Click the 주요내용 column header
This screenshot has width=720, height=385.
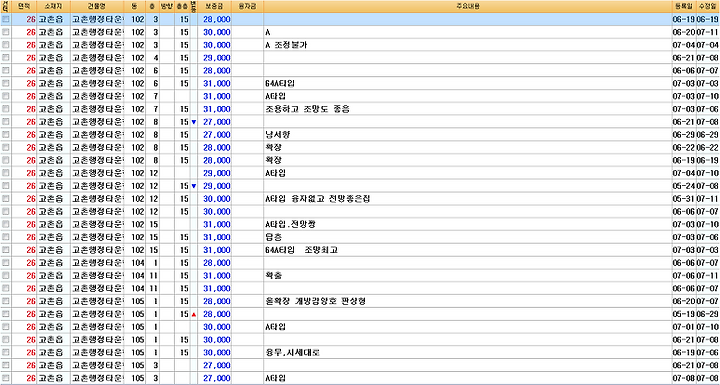click(x=467, y=6)
